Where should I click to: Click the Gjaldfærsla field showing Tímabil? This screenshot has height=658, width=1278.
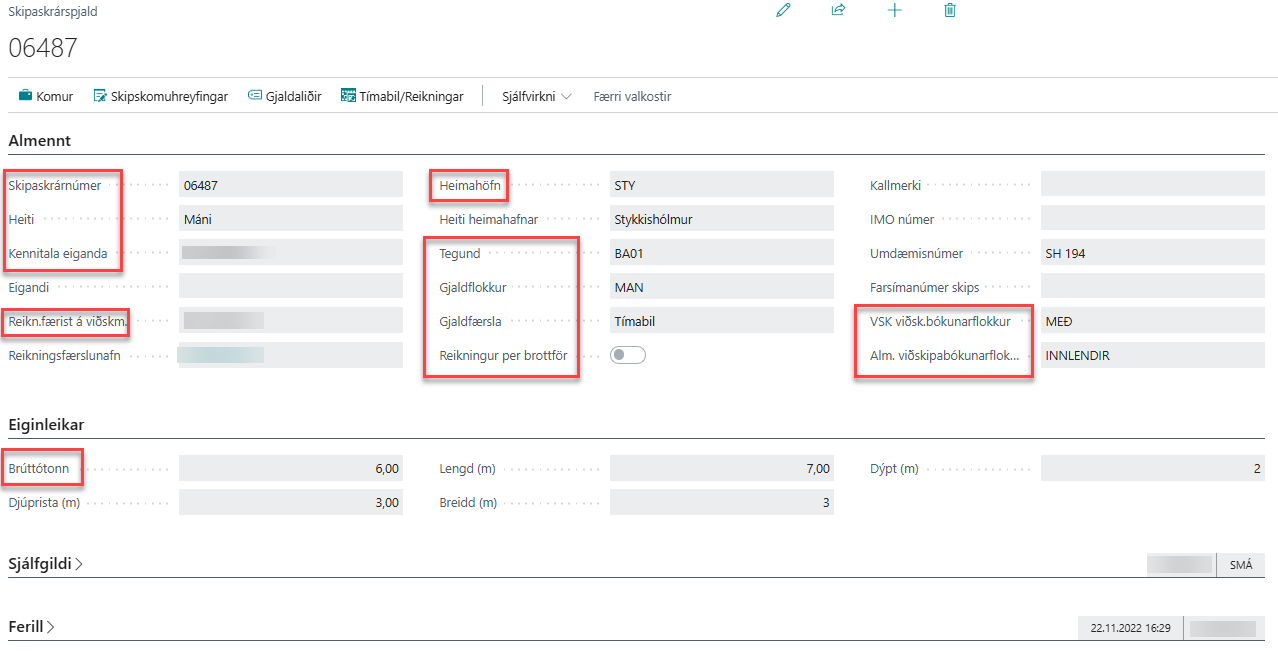click(721, 321)
